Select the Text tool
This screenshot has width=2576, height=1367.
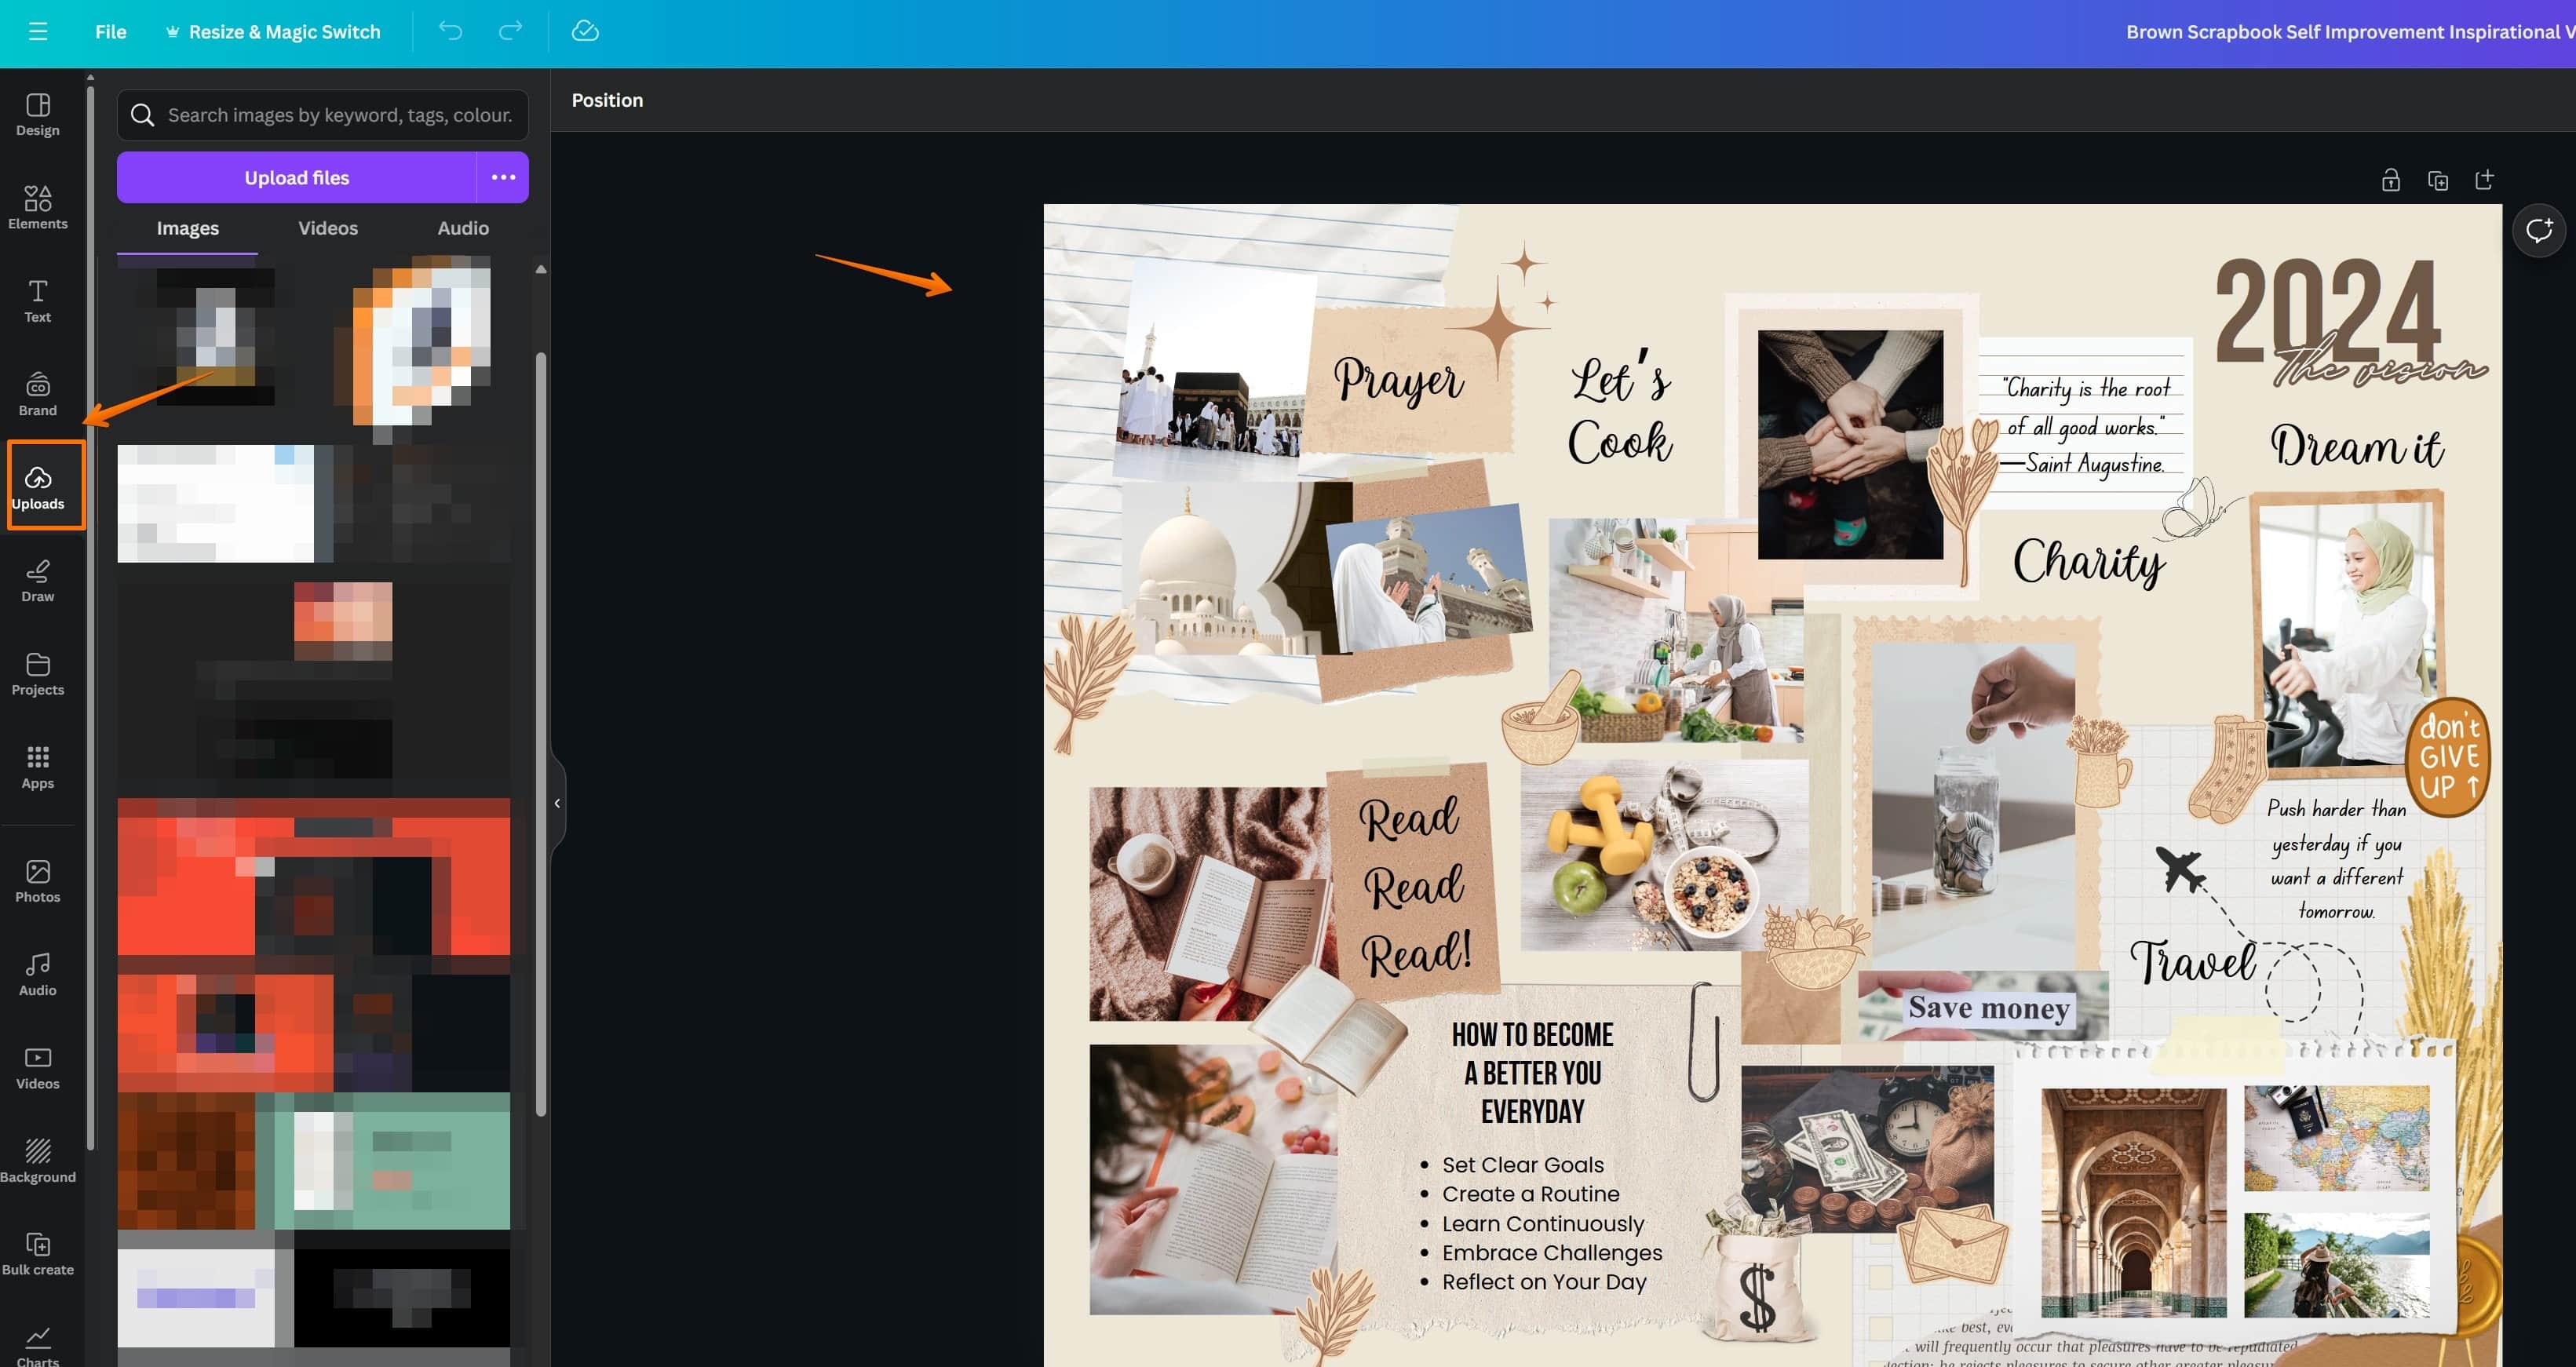click(38, 301)
